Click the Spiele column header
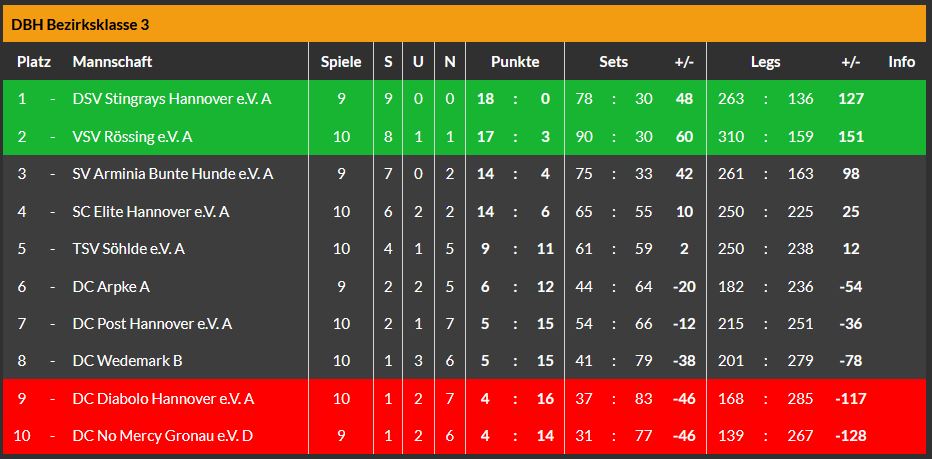932x459 pixels. coord(341,62)
